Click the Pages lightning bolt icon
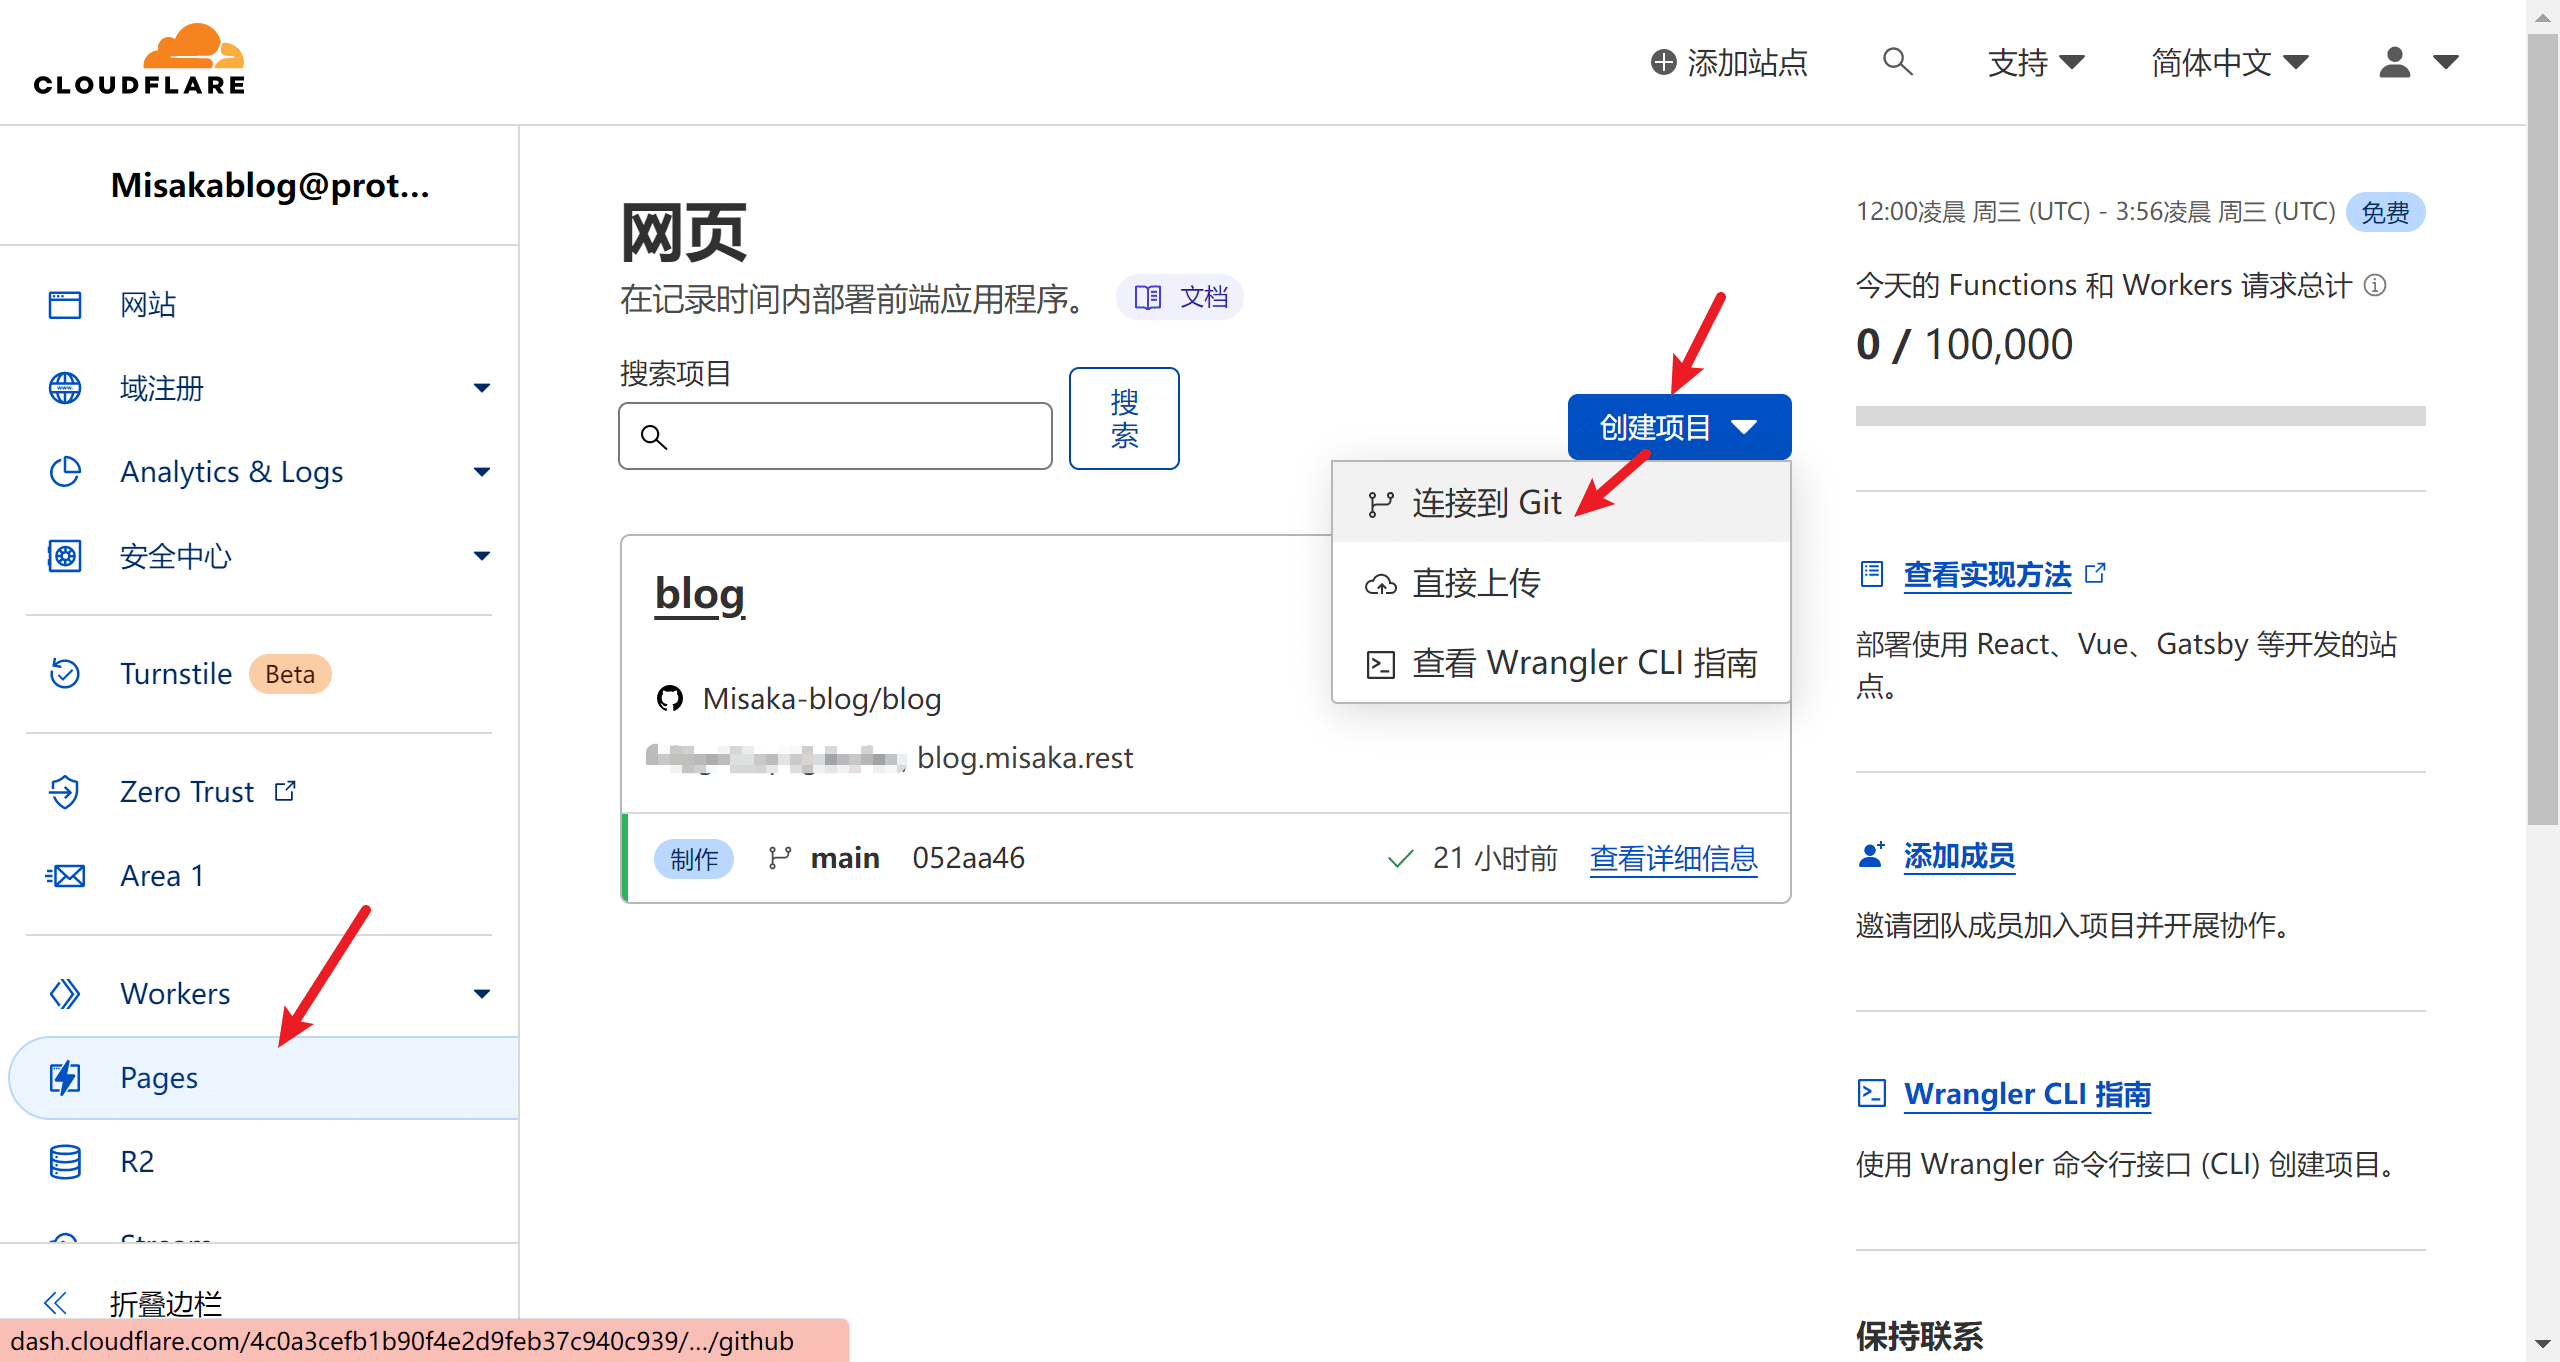The height and width of the screenshot is (1362, 2560). pyautogui.click(x=65, y=1078)
